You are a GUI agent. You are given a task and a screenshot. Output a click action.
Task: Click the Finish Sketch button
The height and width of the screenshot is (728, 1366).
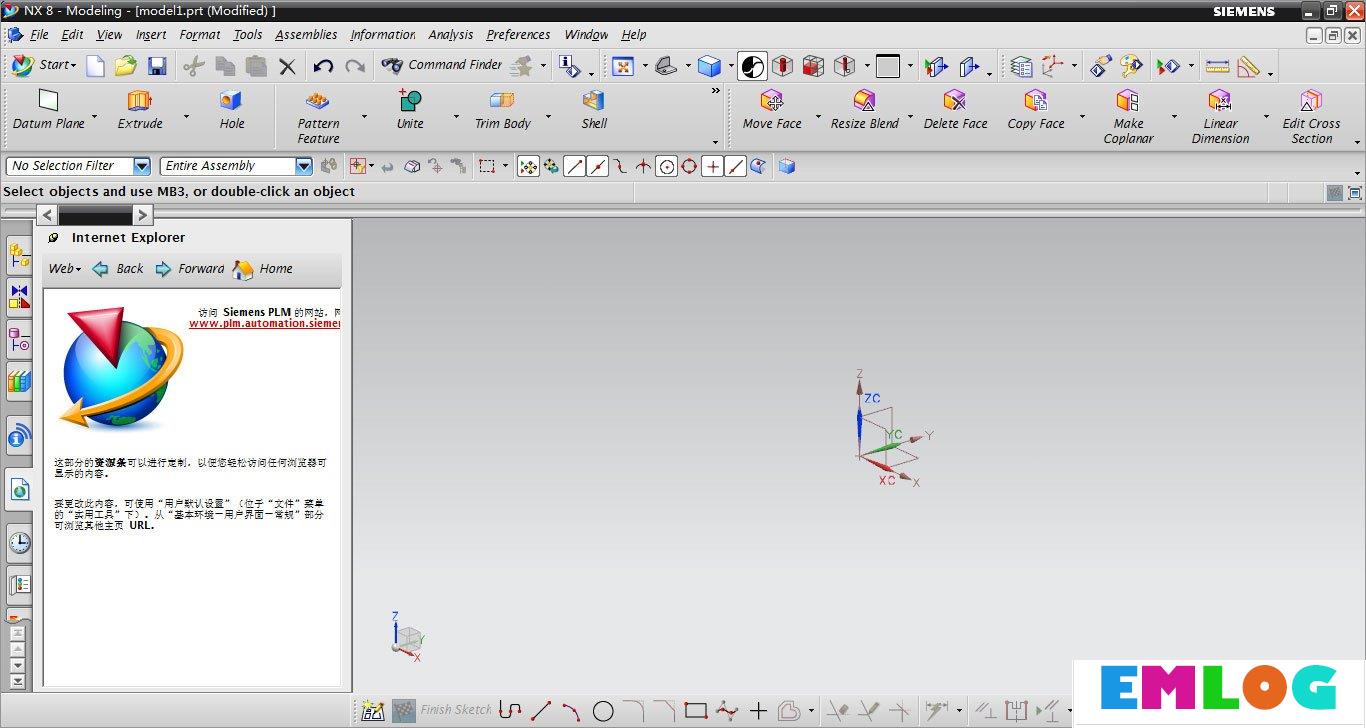(x=442, y=710)
